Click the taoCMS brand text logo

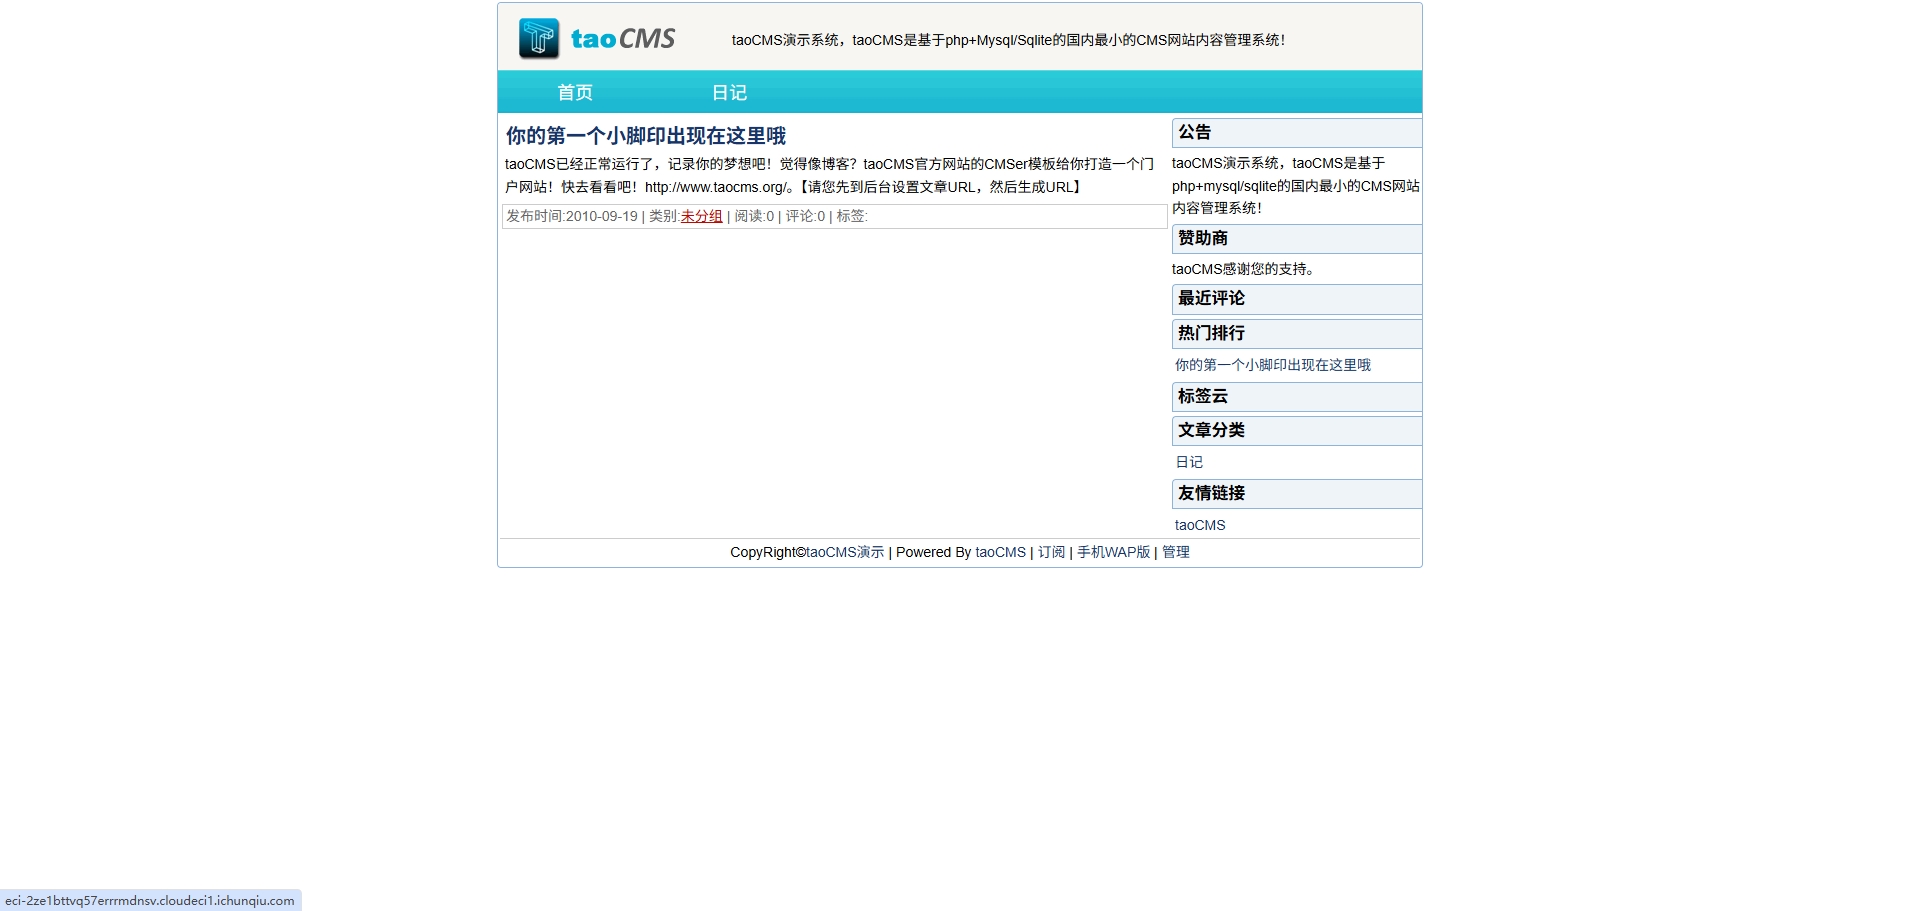[x=622, y=39]
